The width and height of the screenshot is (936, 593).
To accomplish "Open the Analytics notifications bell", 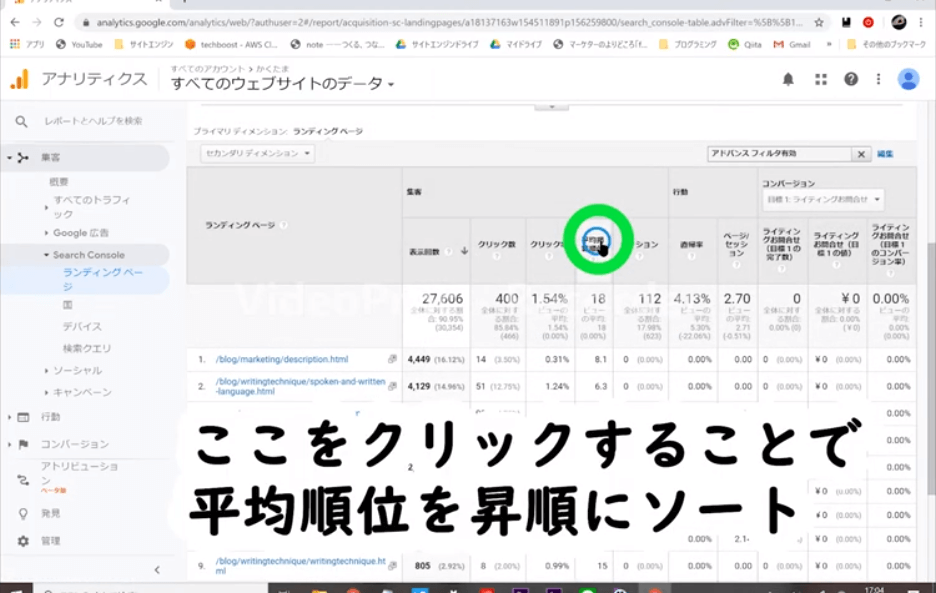I will tap(788, 79).
